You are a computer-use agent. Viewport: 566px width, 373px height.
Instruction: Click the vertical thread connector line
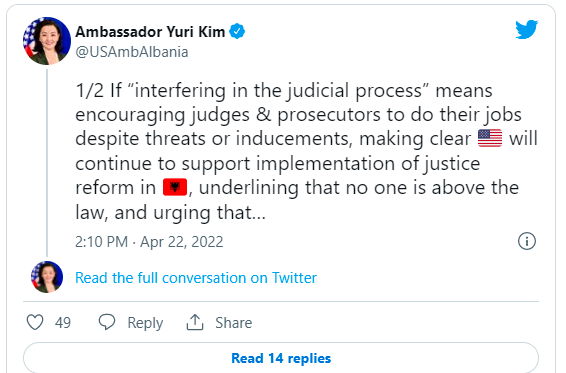coord(47,162)
